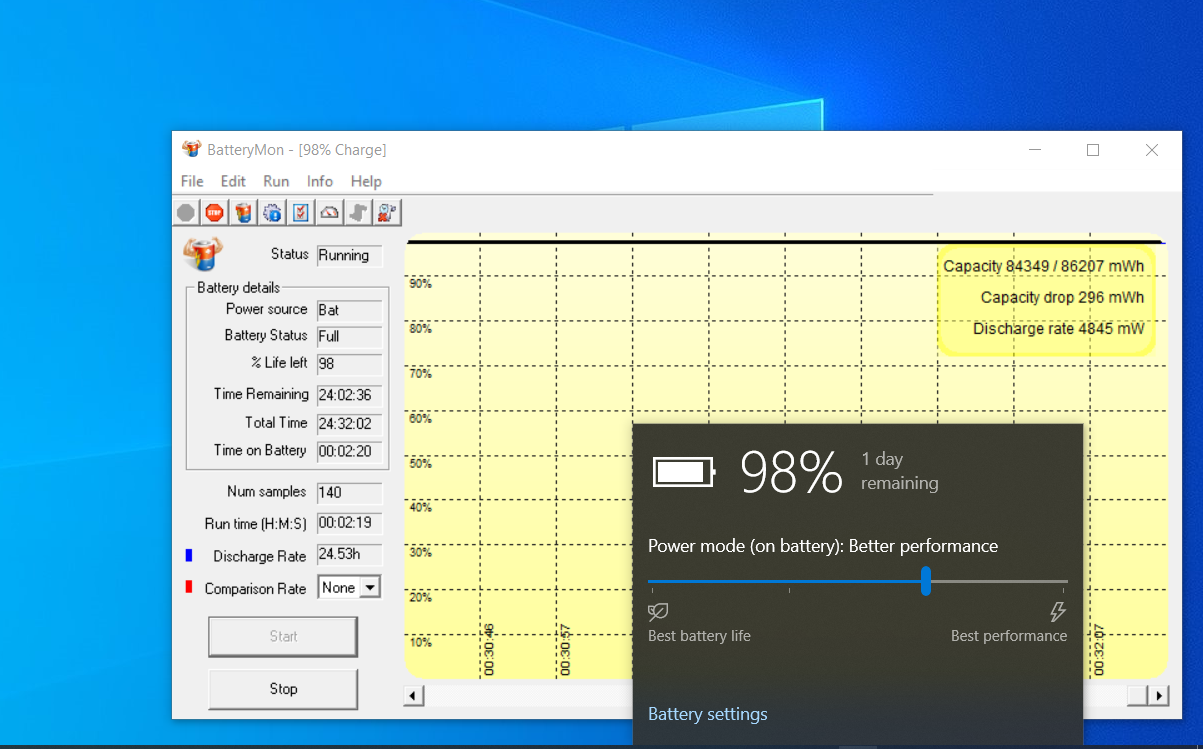Click the Total Time field 24:32:02
The width and height of the screenshot is (1203, 749).
350,424
